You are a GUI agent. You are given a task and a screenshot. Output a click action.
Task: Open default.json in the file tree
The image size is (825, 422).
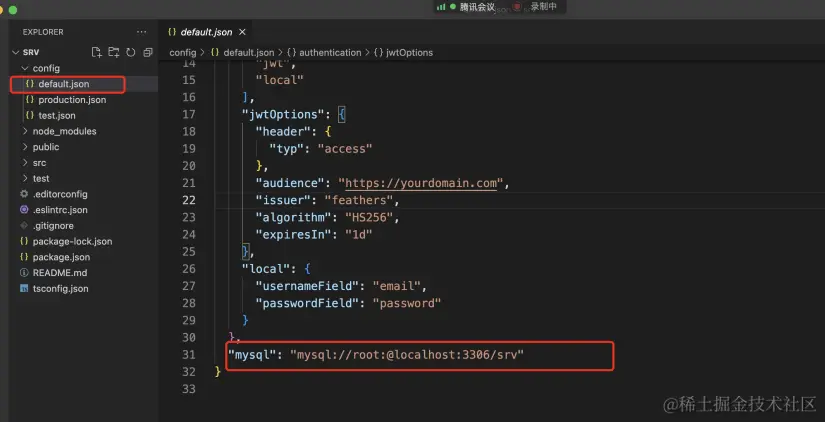[x=64, y=84]
